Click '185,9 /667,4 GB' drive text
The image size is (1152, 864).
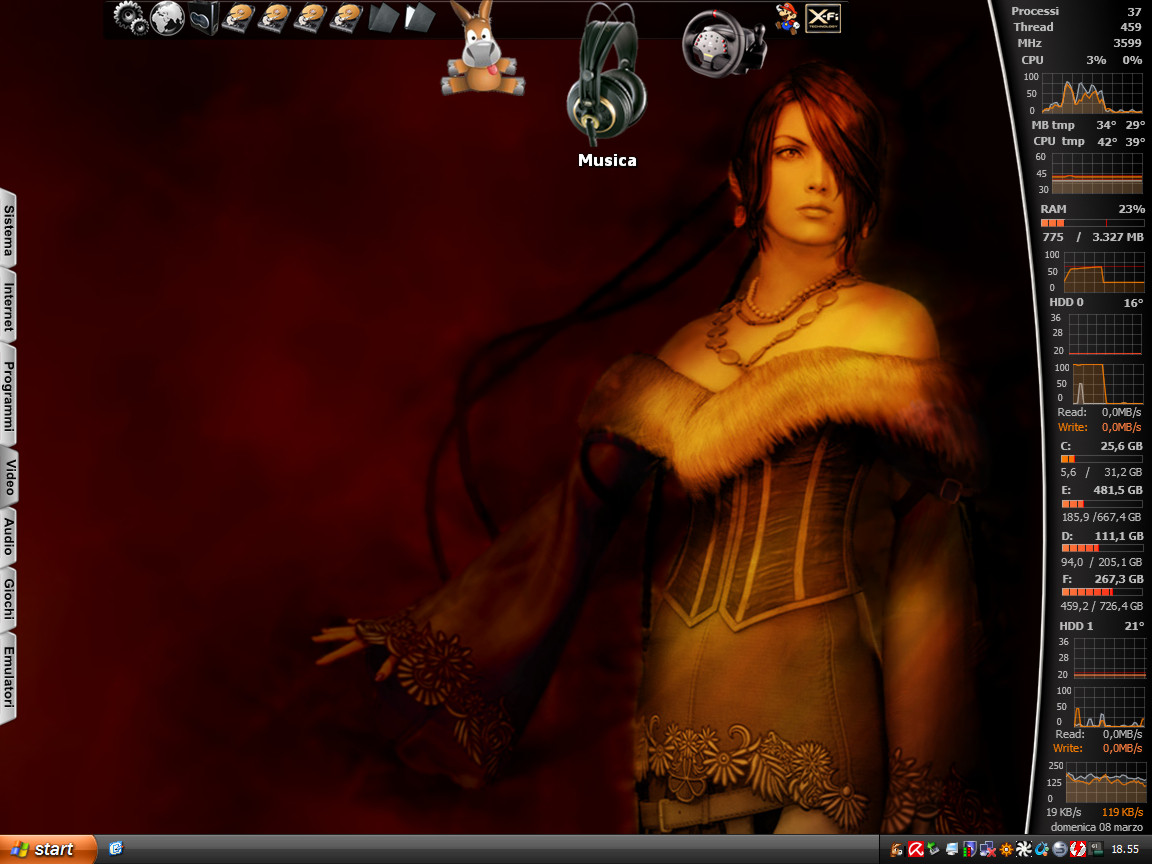1101,517
